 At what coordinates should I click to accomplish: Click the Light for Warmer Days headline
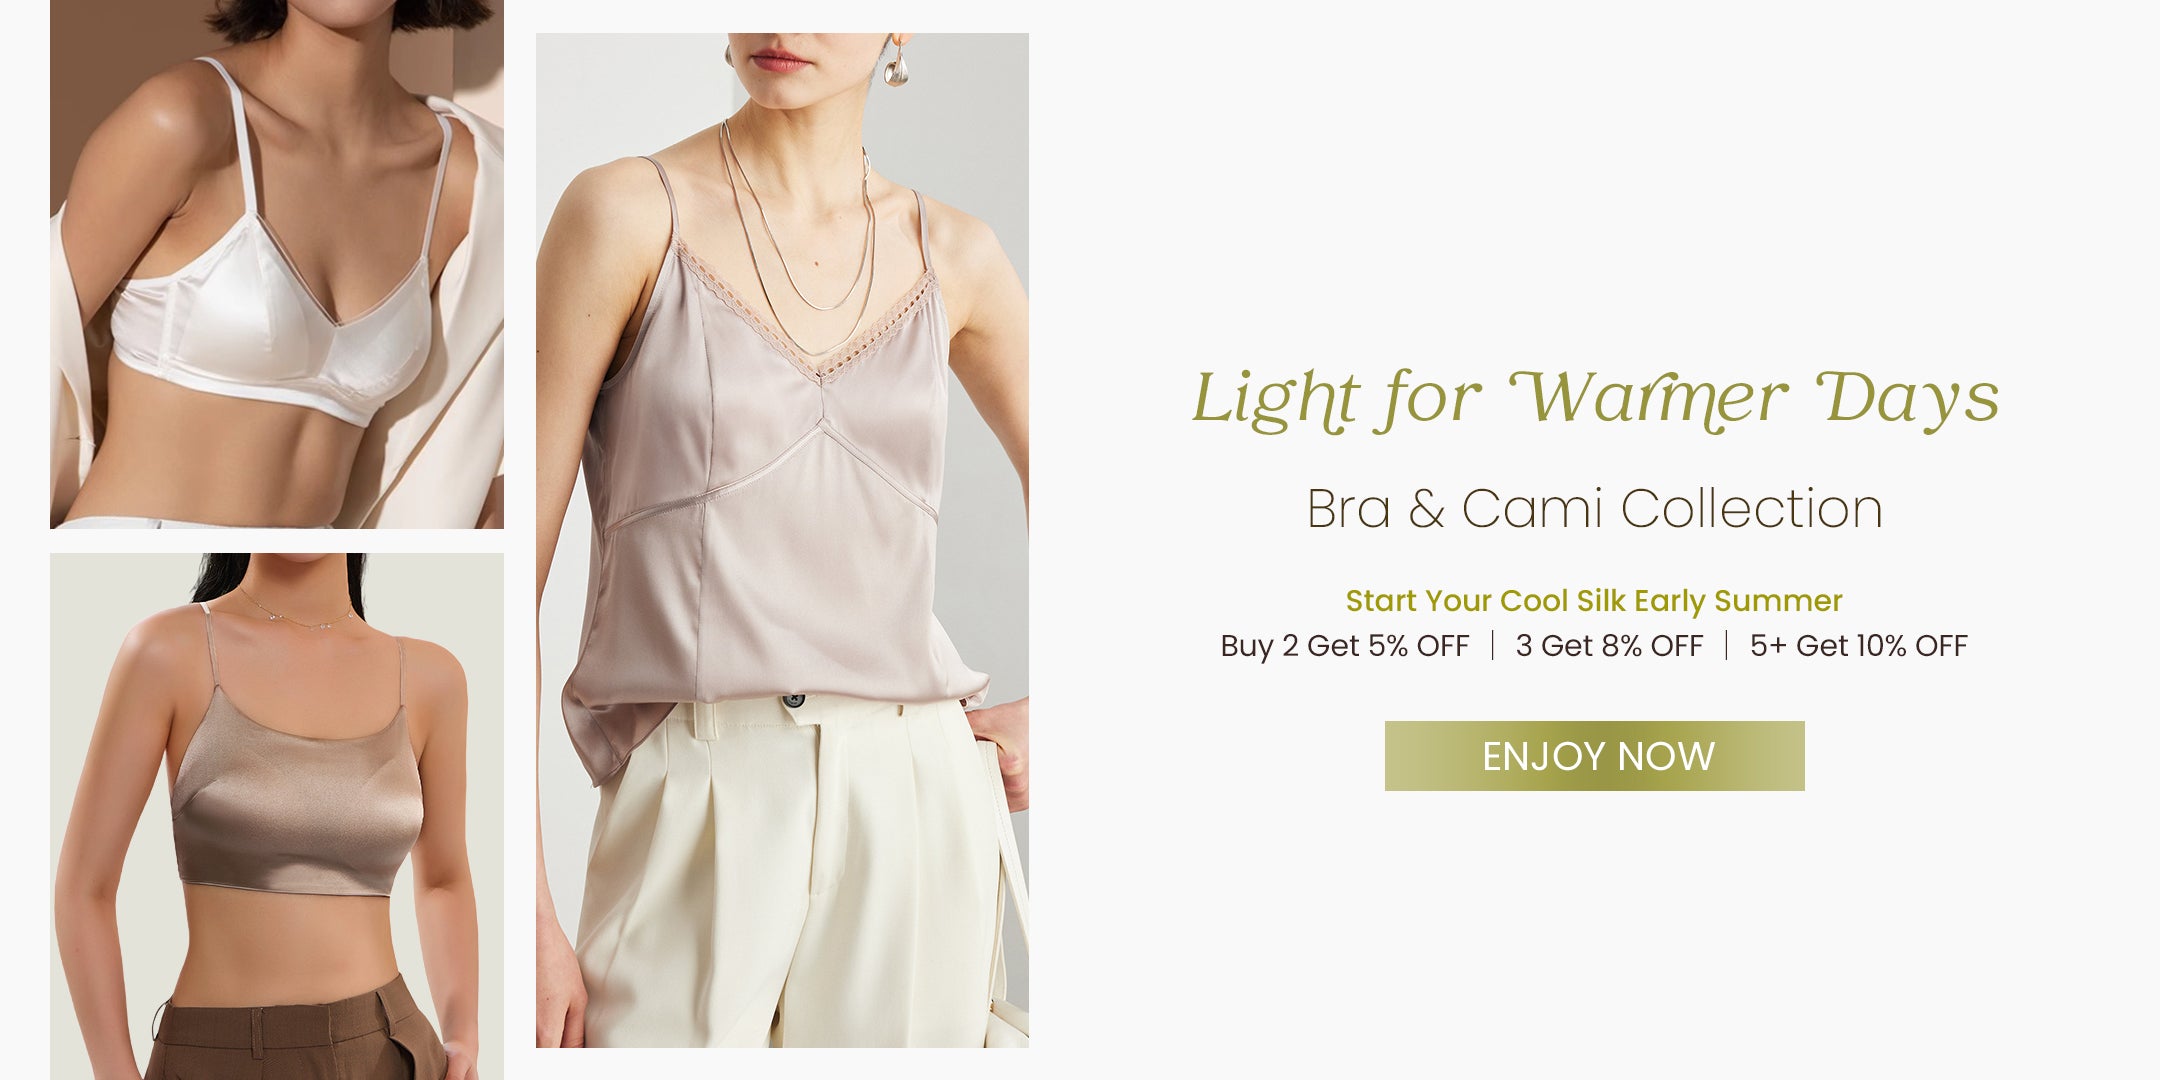pos(1595,399)
